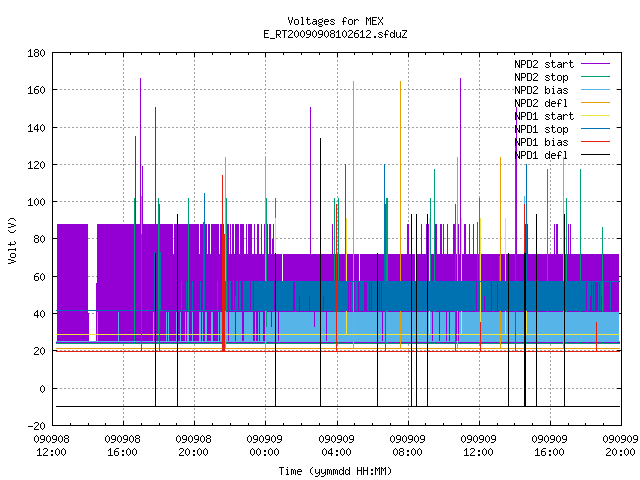
Task: Click the 80 y-axis tick label
Action: tap(39, 239)
